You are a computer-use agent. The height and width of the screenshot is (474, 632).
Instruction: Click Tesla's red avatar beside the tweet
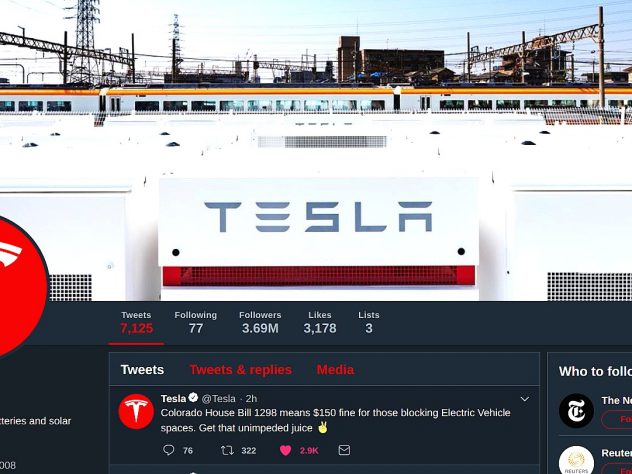[x=136, y=411]
